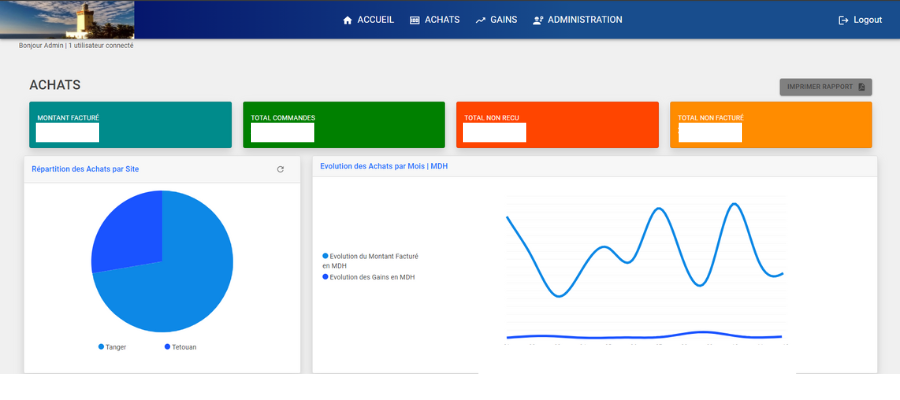
Task: Click the document icon on Imprimer Rapport
Action: 862,87
